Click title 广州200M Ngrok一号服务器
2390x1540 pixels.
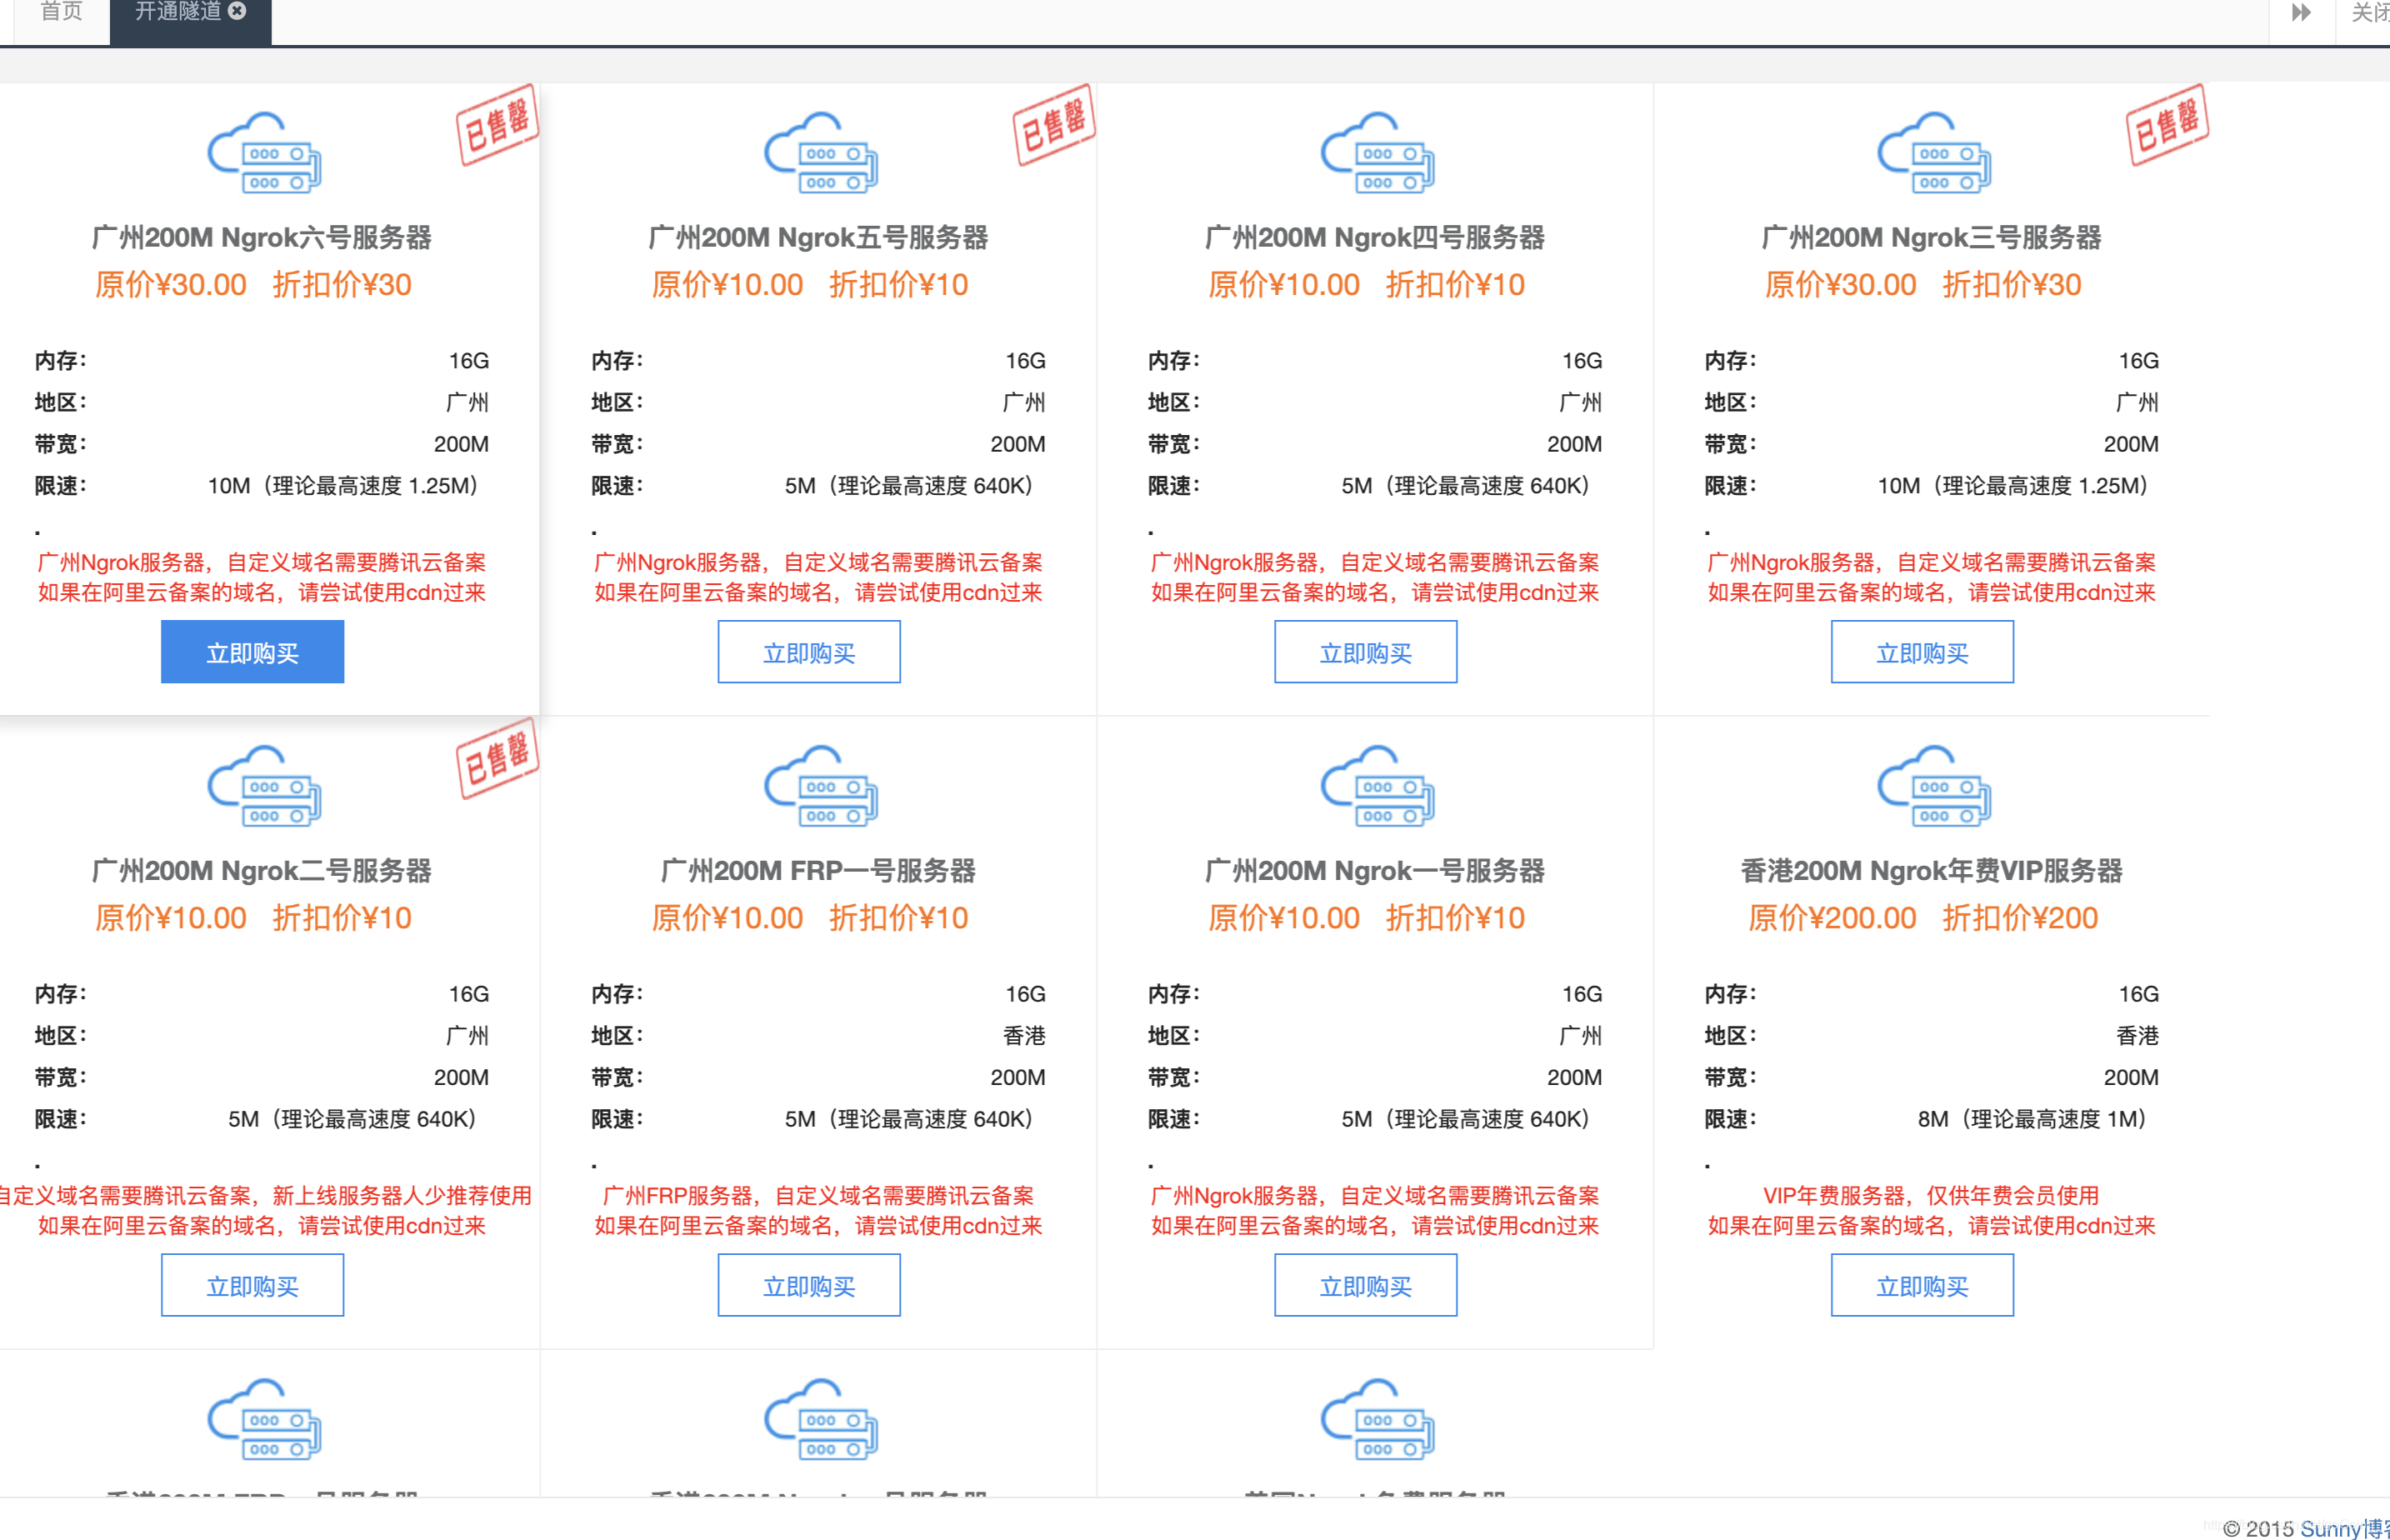pyautogui.click(x=1375, y=870)
